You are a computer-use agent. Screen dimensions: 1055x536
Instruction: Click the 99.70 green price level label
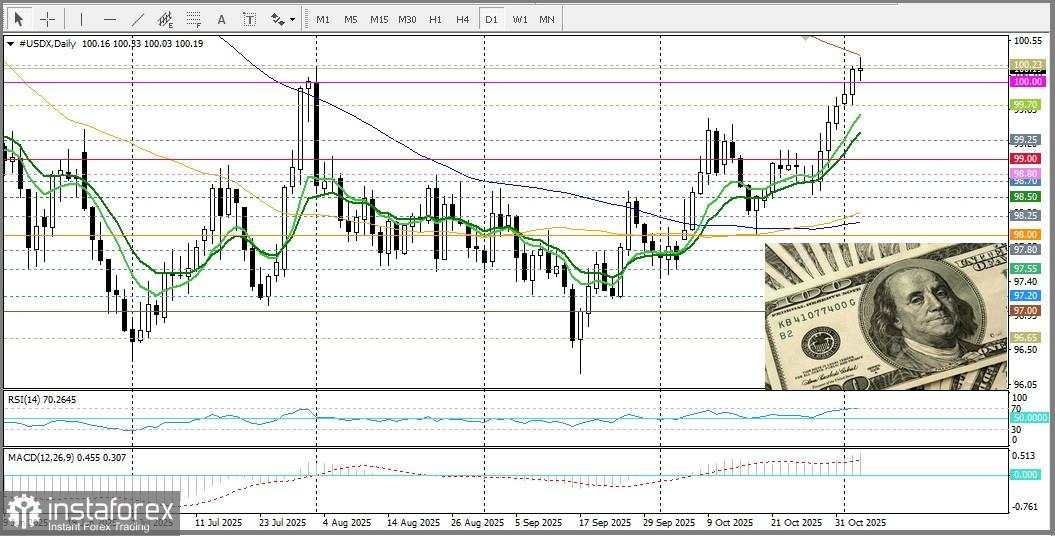tap(1026, 104)
